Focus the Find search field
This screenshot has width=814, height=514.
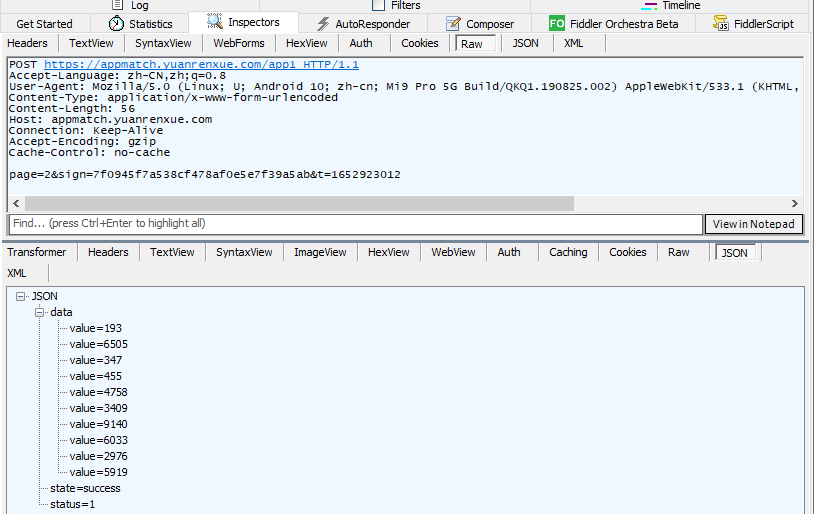(356, 224)
